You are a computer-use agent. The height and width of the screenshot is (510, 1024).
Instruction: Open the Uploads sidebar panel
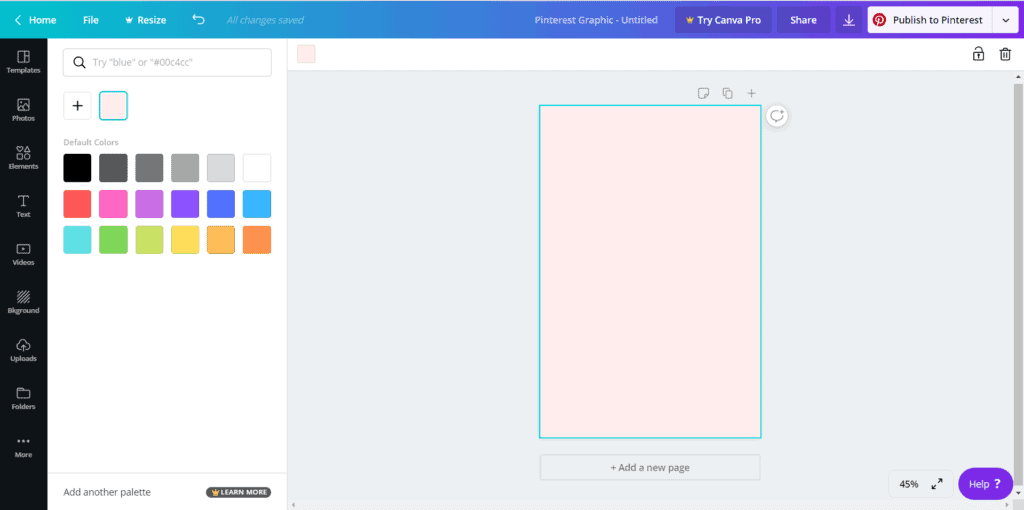pos(24,350)
